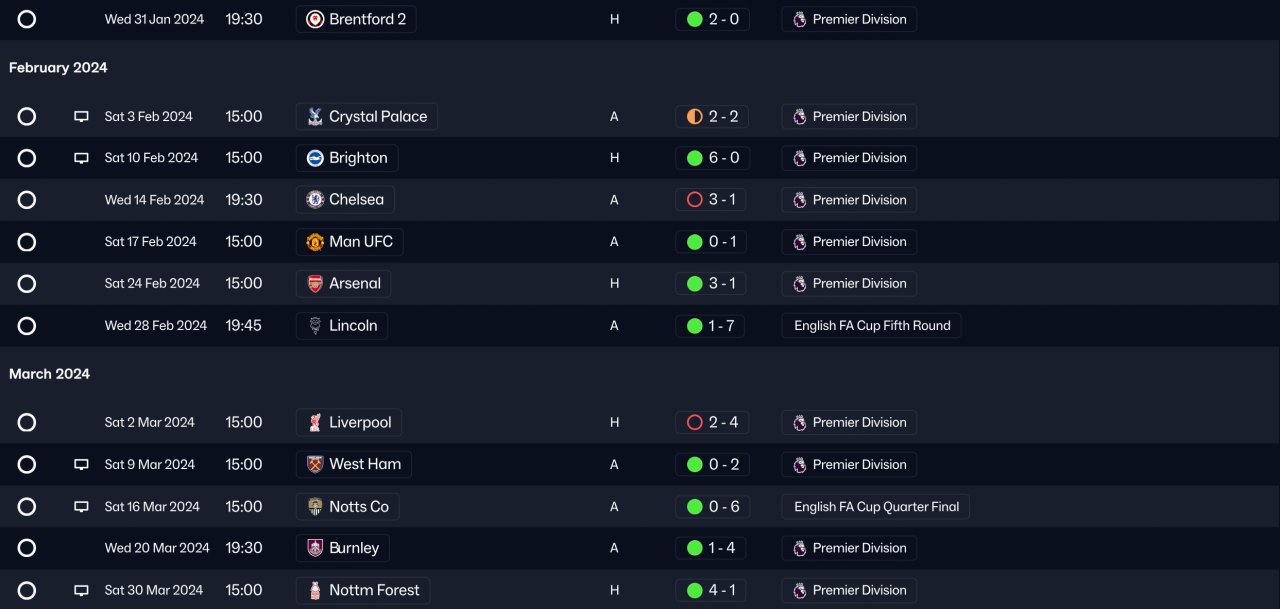1280x609 pixels.
Task: Open English FA Cup Quarter Final competition
Action: [875, 507]
